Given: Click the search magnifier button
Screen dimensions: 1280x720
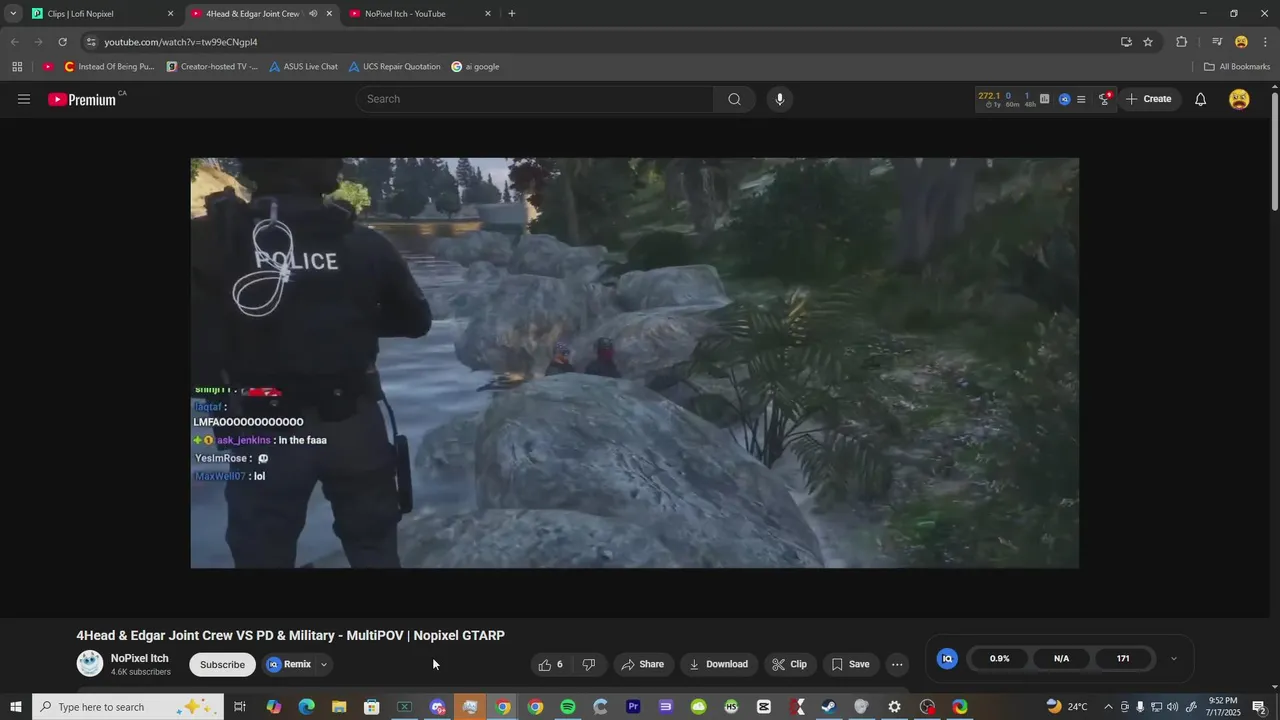Looking at the screenshot, I should [x=735, y=99].
